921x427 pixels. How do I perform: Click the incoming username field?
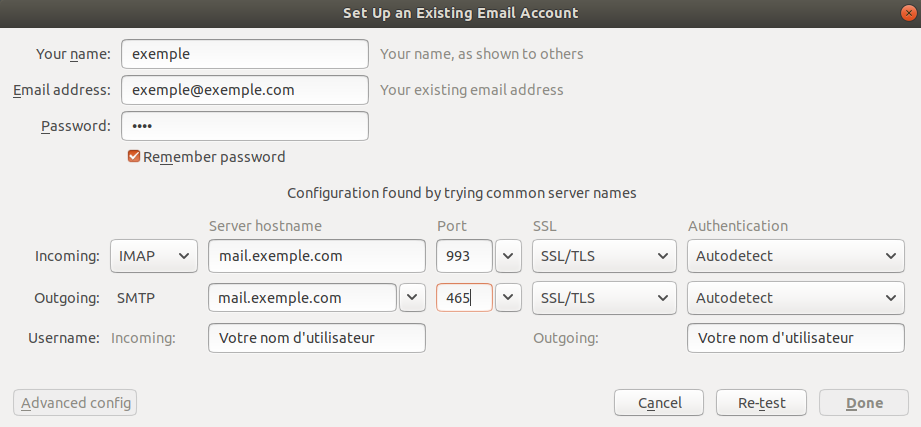(x=317, y=338)
